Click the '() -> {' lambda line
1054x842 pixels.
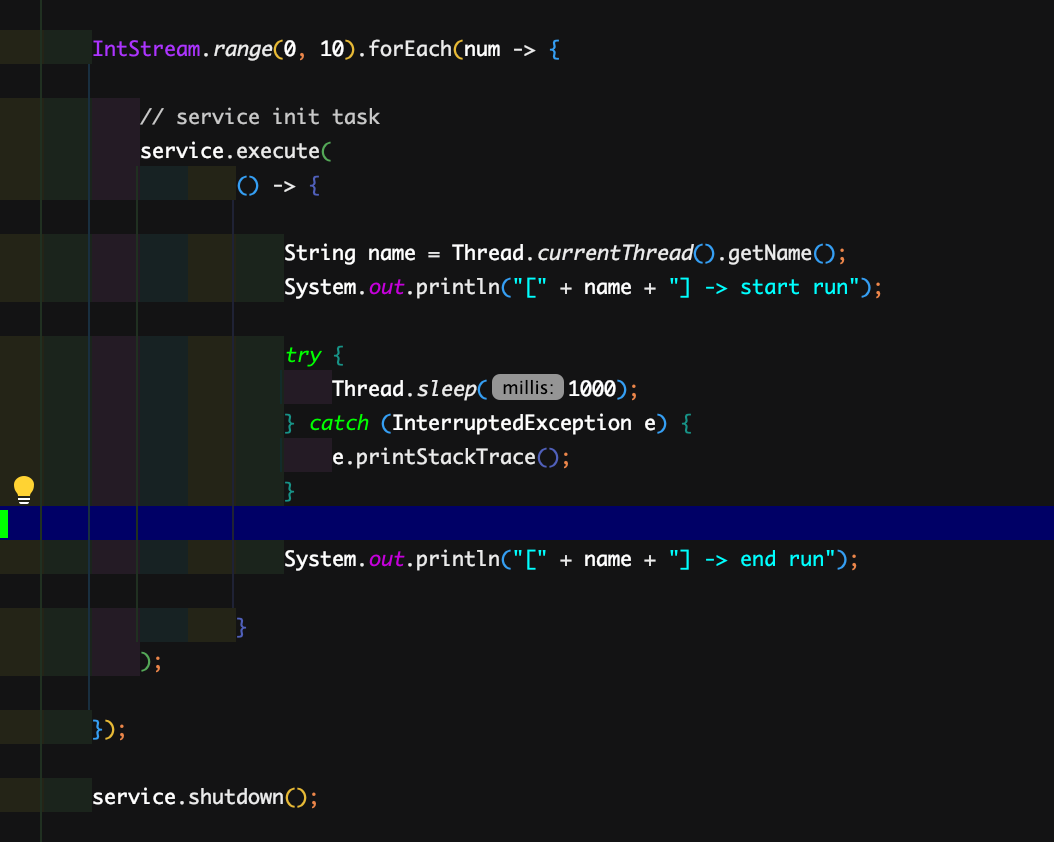pyautogui.click(x=278, y=185)
